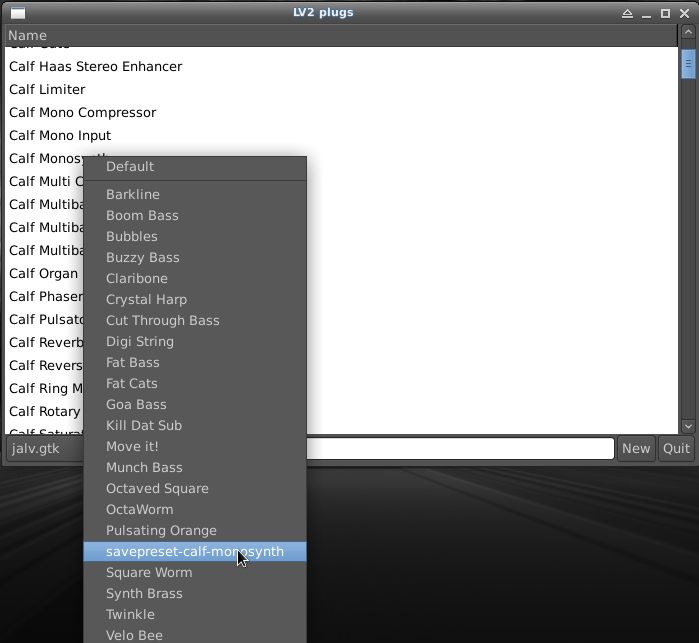Choose Buzzy Bass preset

coord(195,257)
